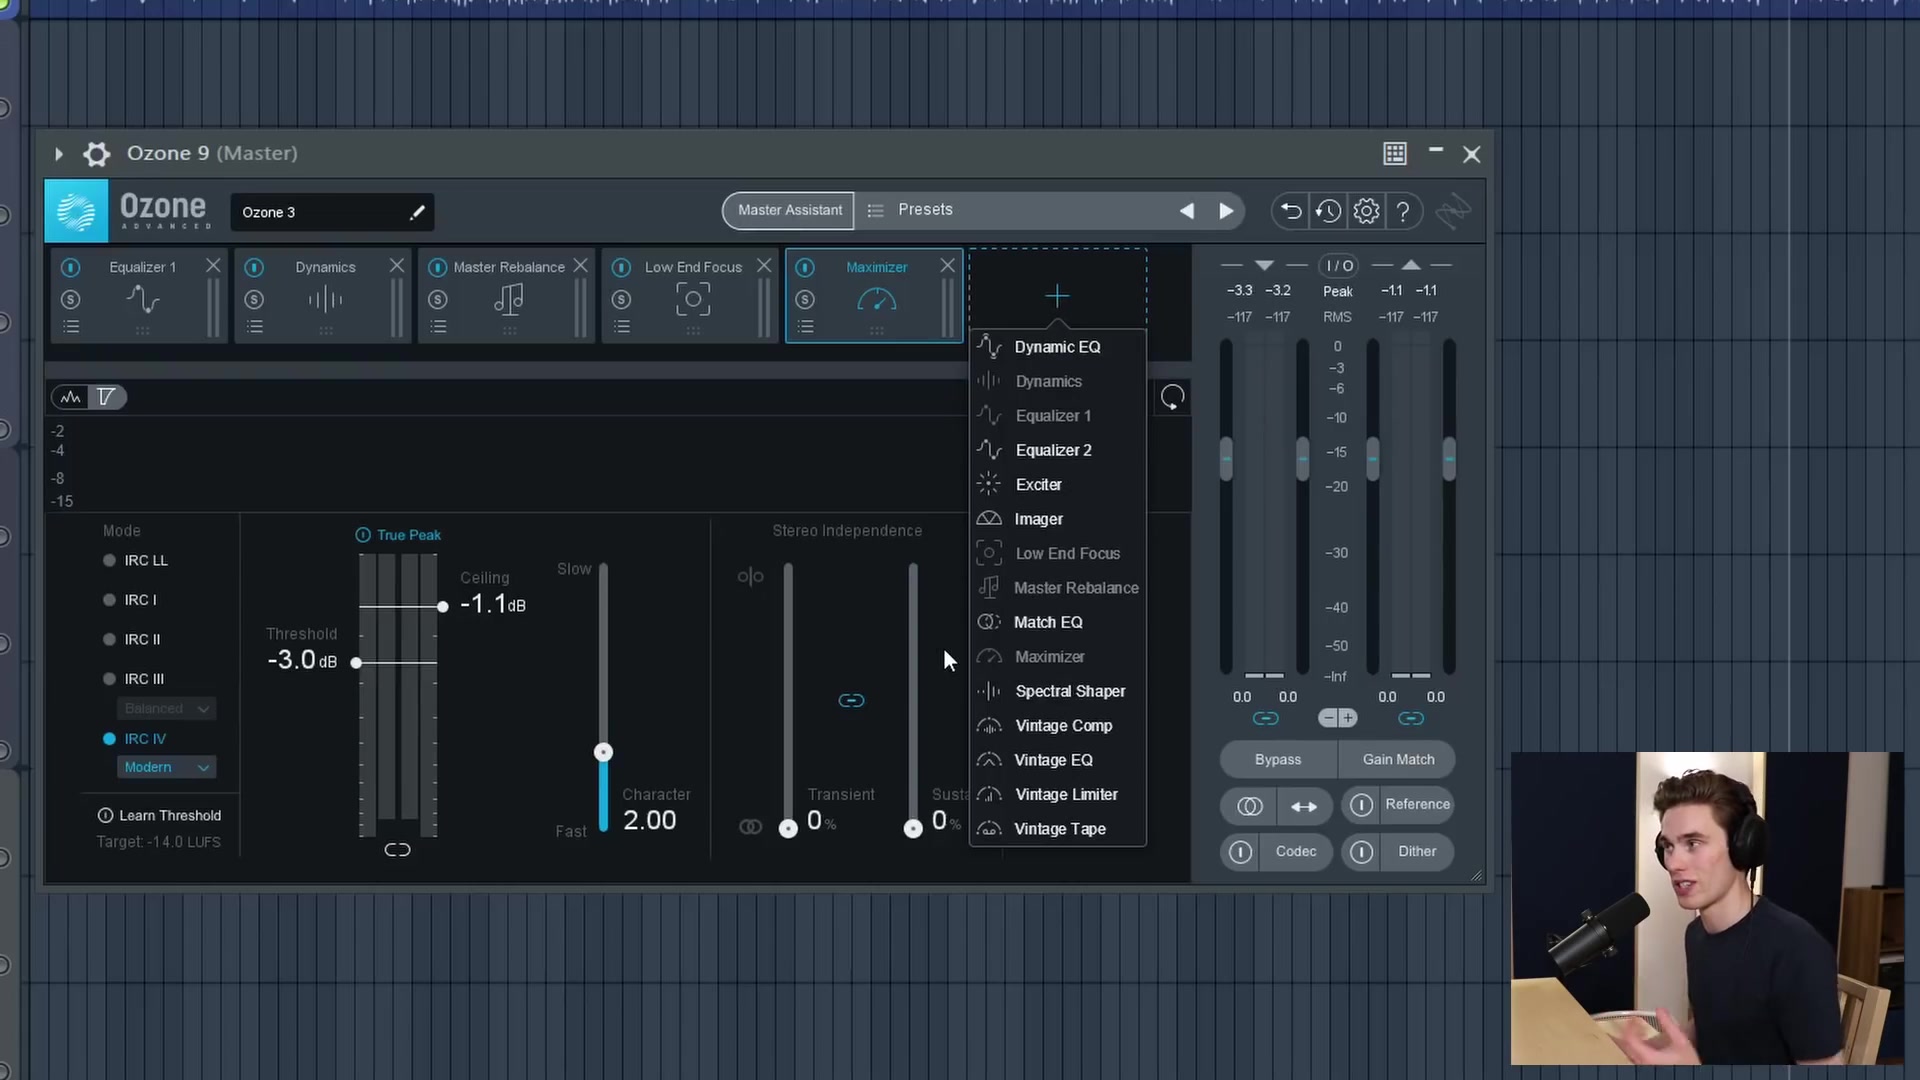Choose Vintage Limiter from module menu
This screenshot has width=1920, height=1080.
[x=1057, y=794]
